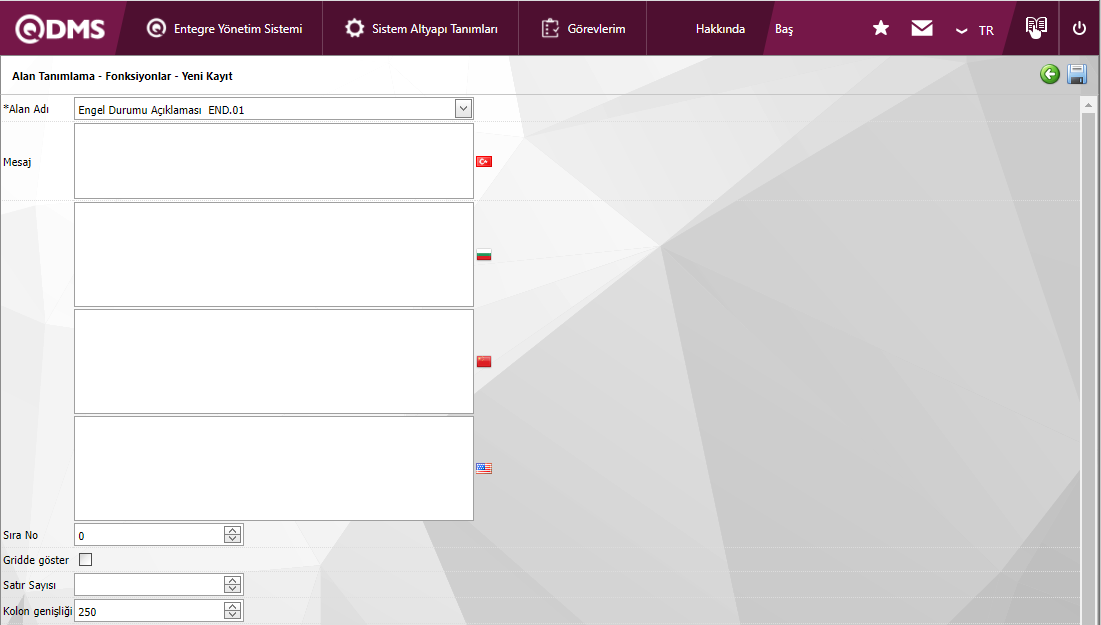Expand the TR language selector
Viewport: 1101px width, 625px height.
point(975,30)
